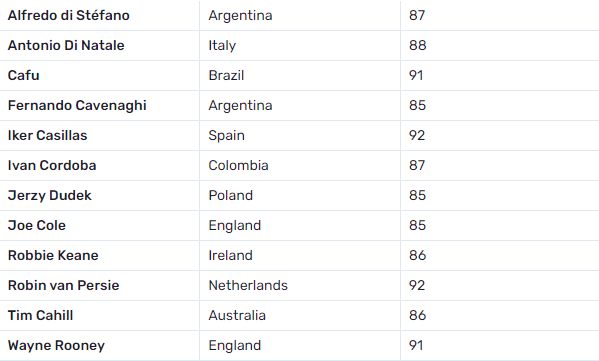
Task: Select the Jerzy Dudek entry
Action: 50,196
